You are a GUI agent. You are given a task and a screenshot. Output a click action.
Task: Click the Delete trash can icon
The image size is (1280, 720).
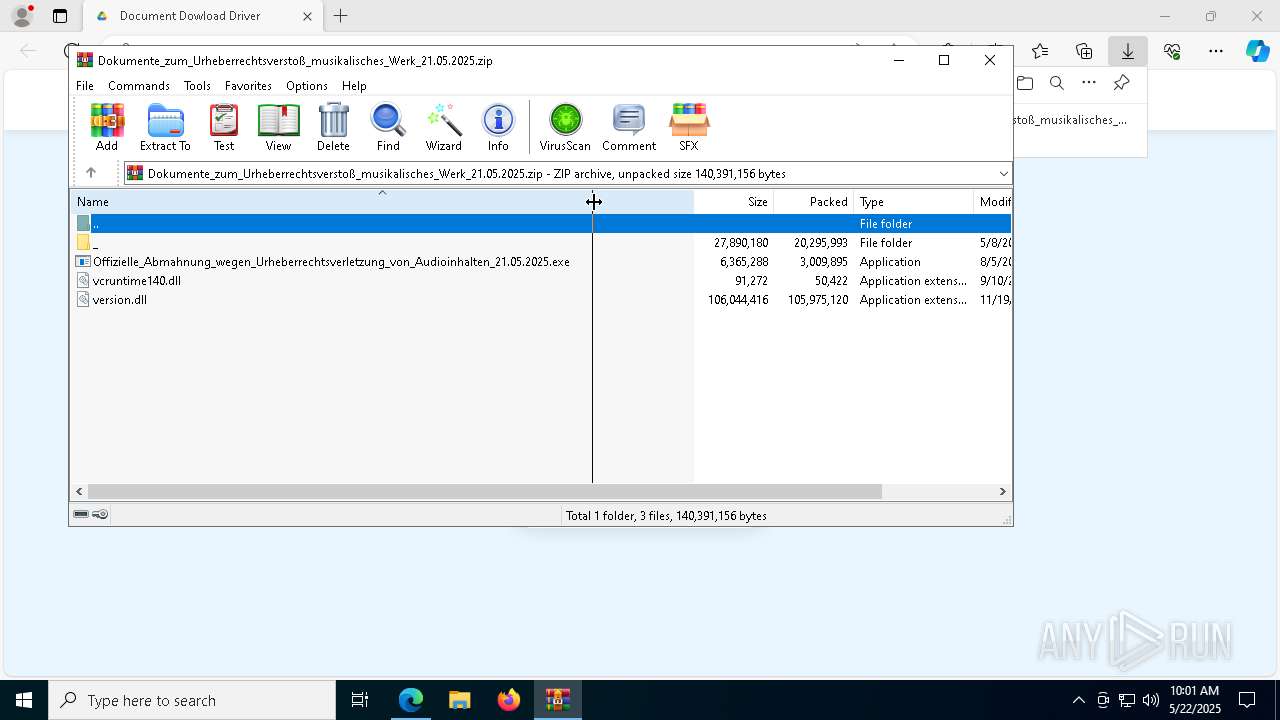(x=333, y=127)
